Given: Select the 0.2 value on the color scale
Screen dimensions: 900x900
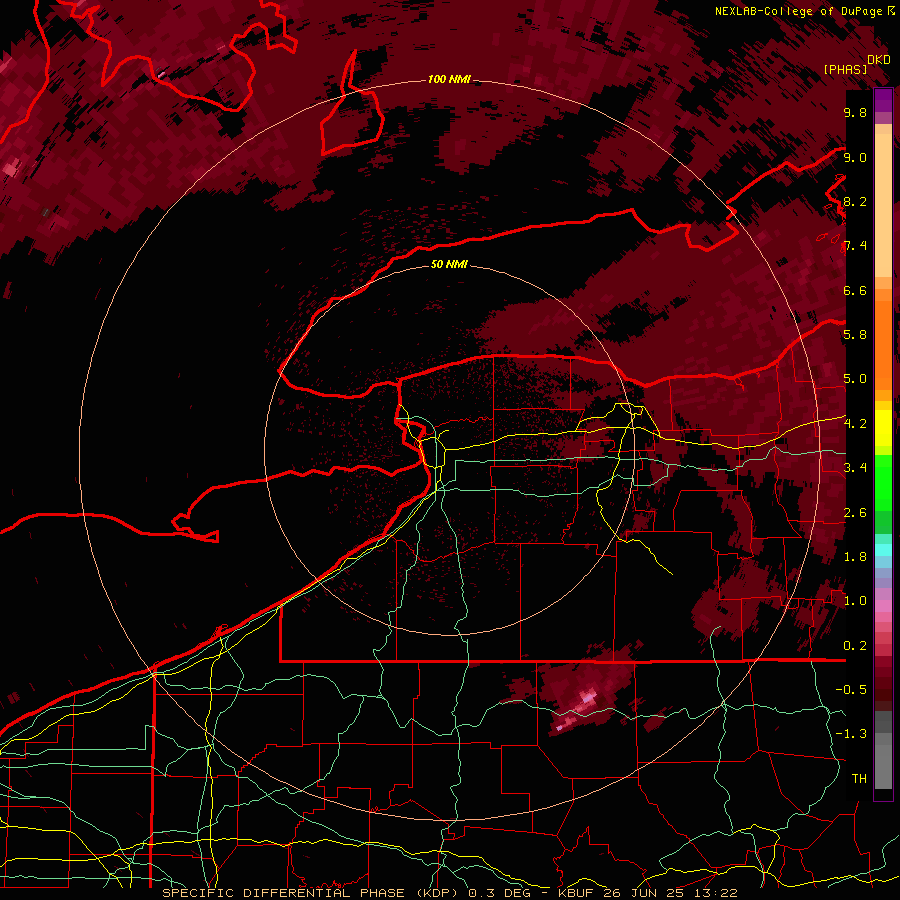Looking at the screenshot, I should click(855, 646).
